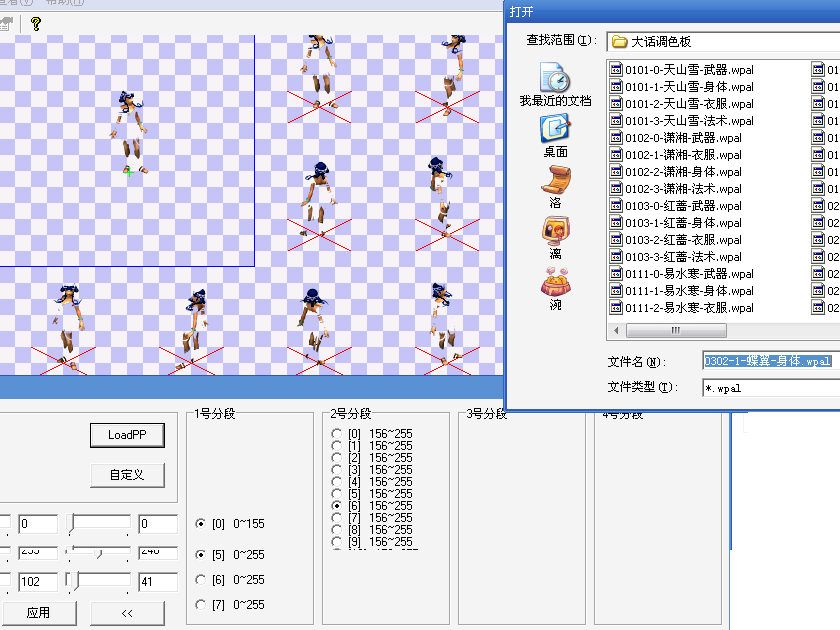
Task: Click the slider between 102 and 41
Action: coord(98,582)
